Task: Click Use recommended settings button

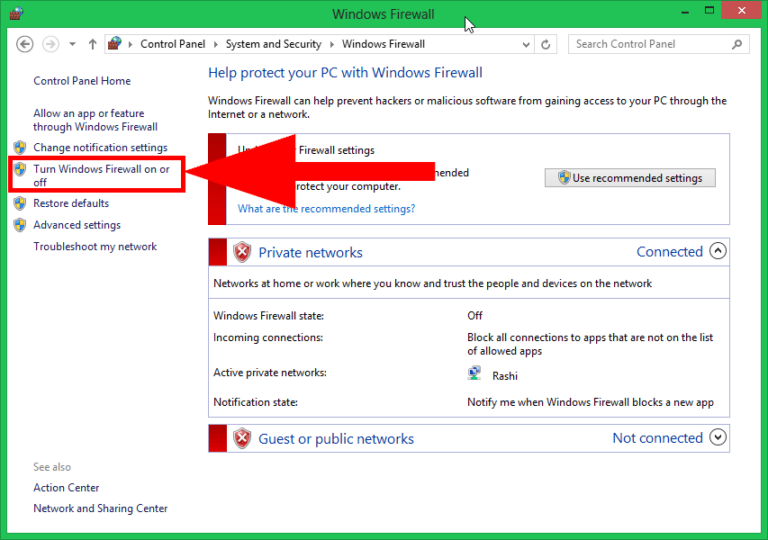Action: (630, 178)
